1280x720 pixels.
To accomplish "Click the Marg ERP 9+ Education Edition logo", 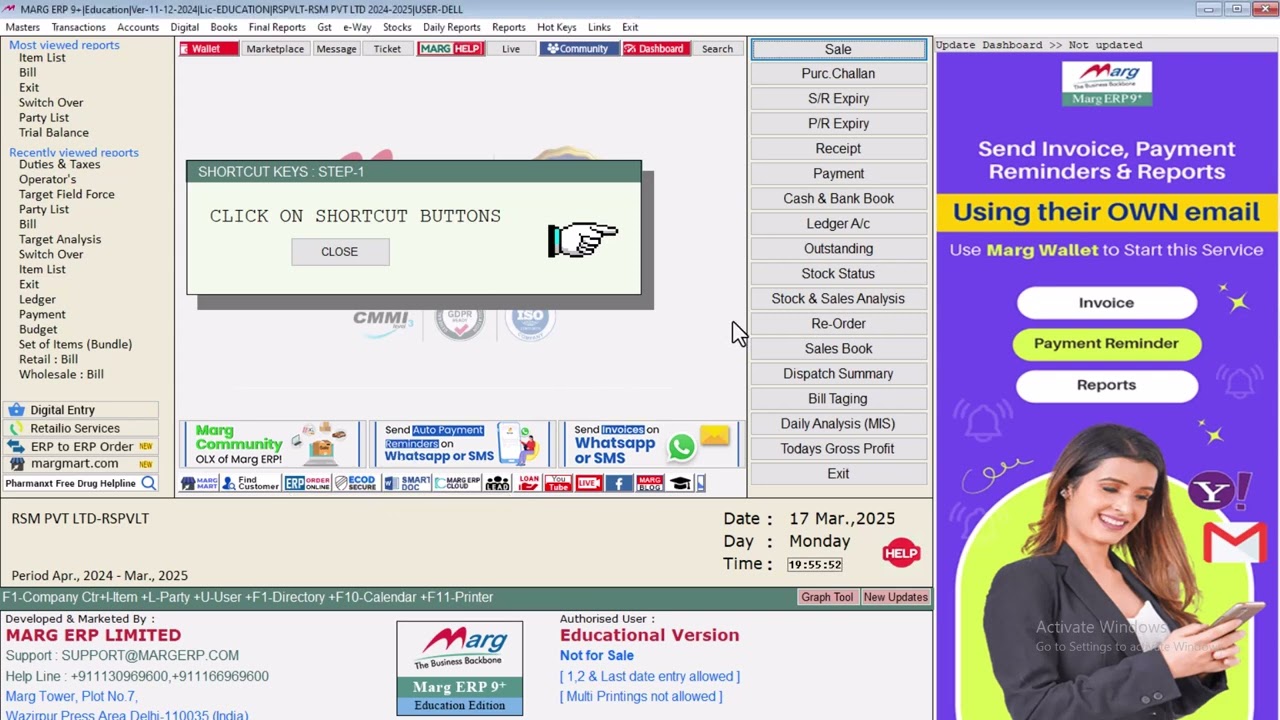I will (x=459, y=668).
